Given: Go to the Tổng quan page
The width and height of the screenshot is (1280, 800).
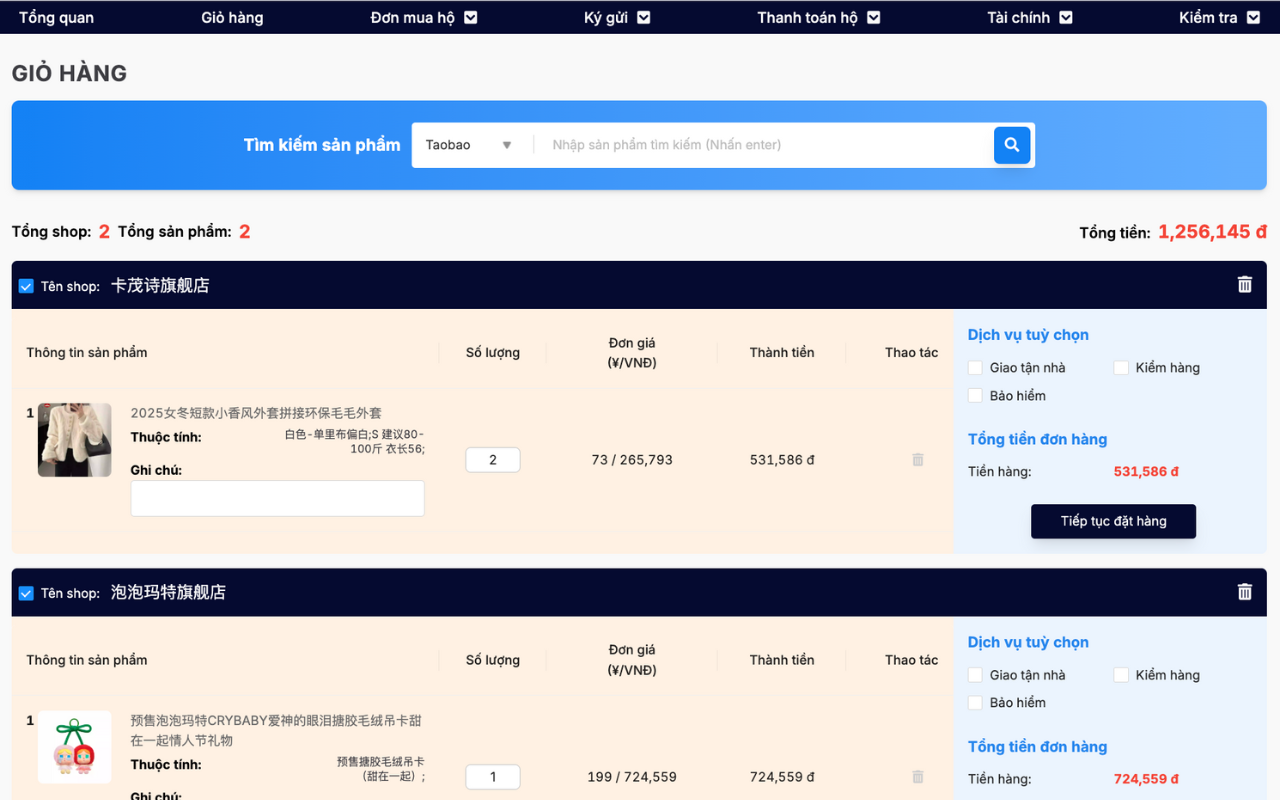Looking at the screenshot, I should pyautogui.click(x=56, y=17).
